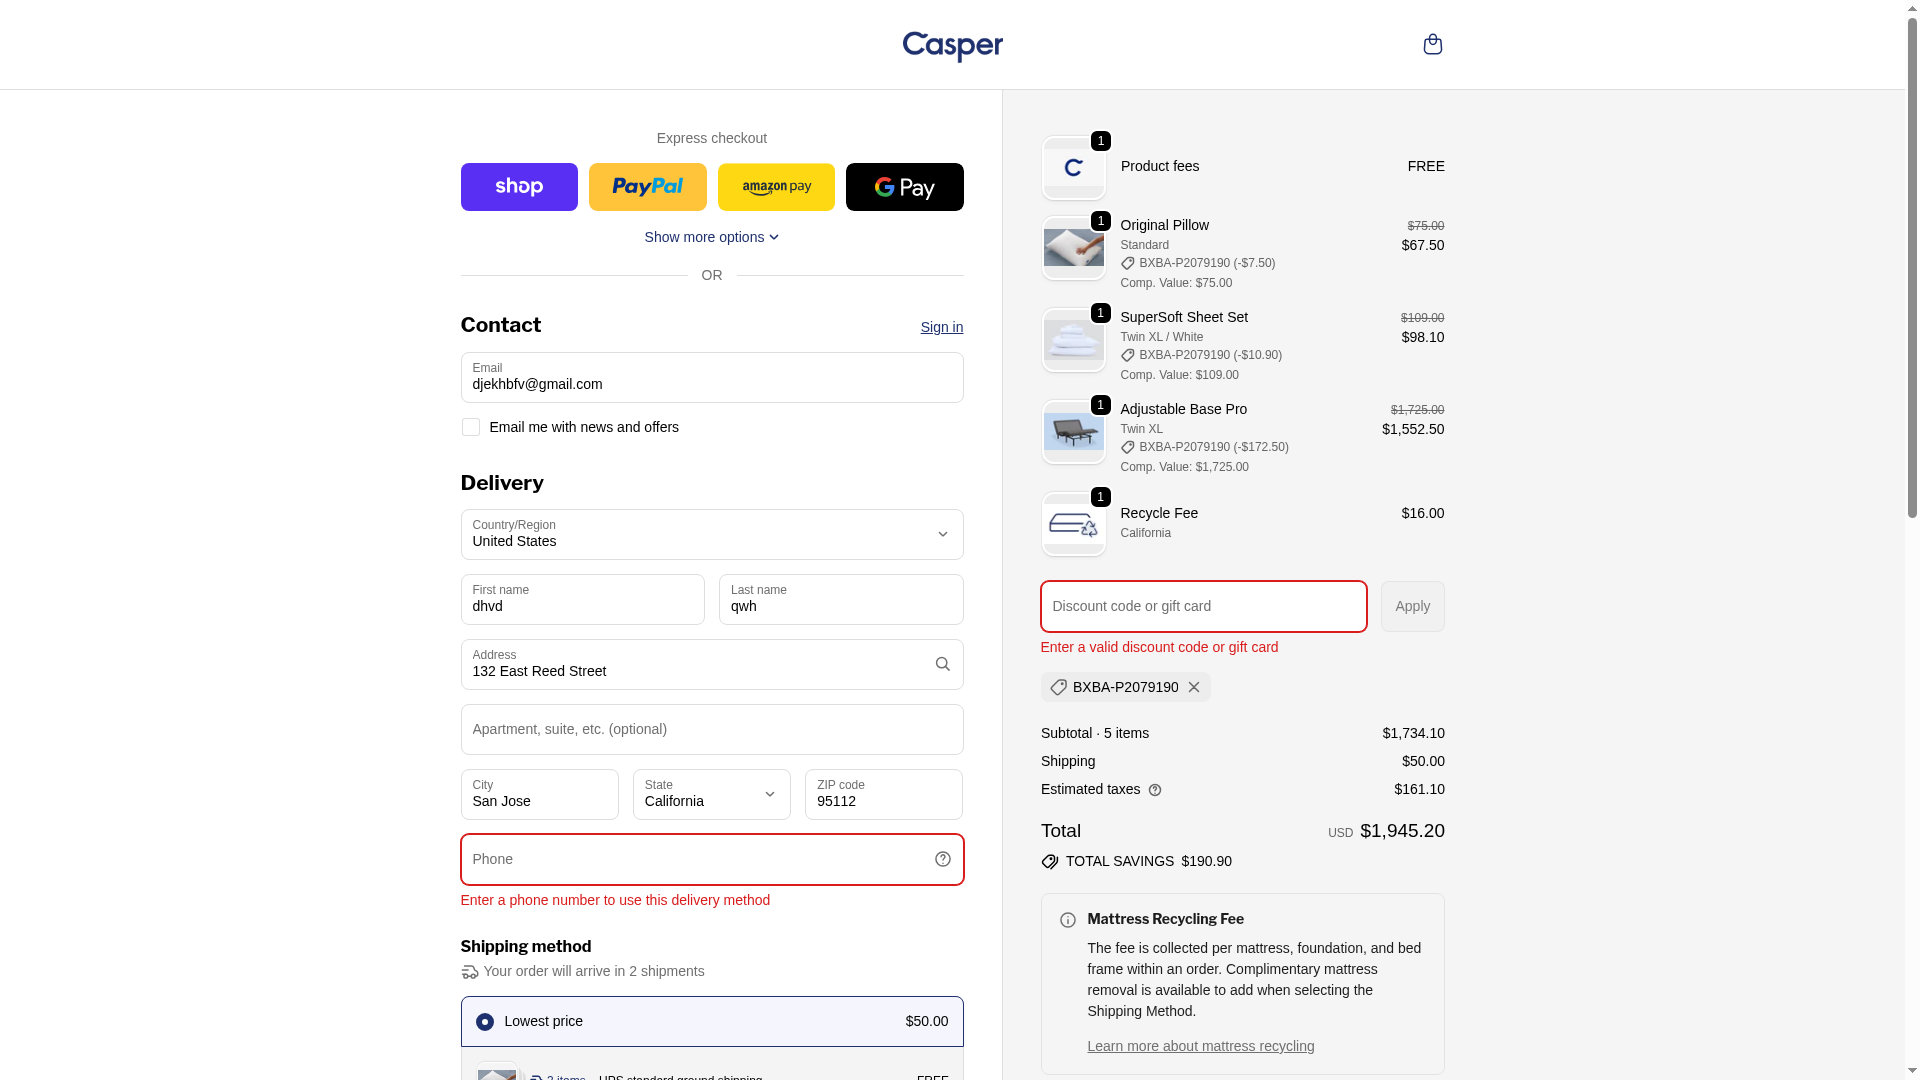The width and height of the screenshot is (1920, 1080).
Task: Pay with Shop Pay express button
Action: tap(519, 187)
